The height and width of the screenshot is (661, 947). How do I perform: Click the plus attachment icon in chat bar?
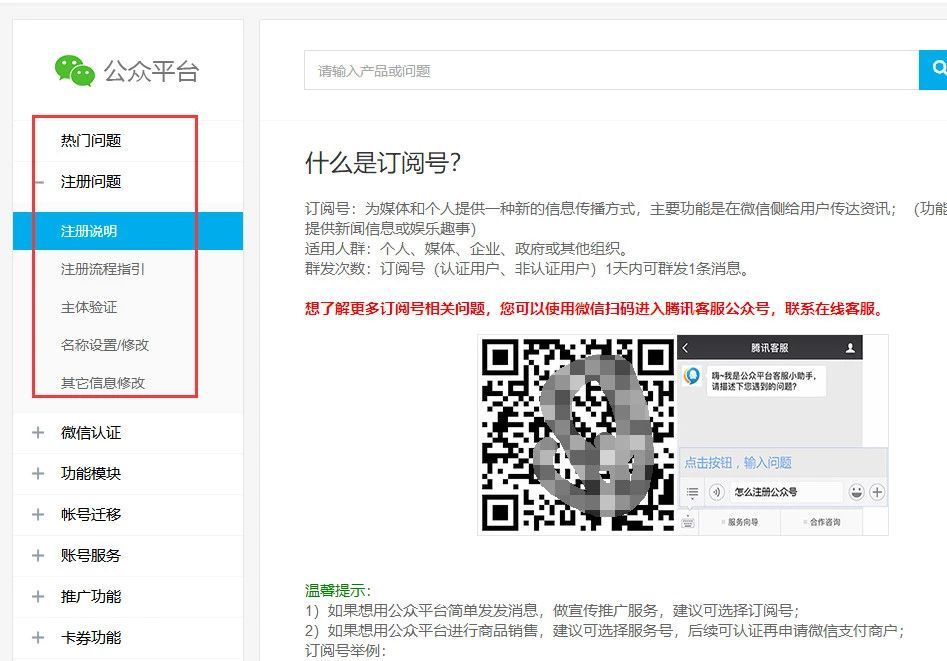[877, 492]
